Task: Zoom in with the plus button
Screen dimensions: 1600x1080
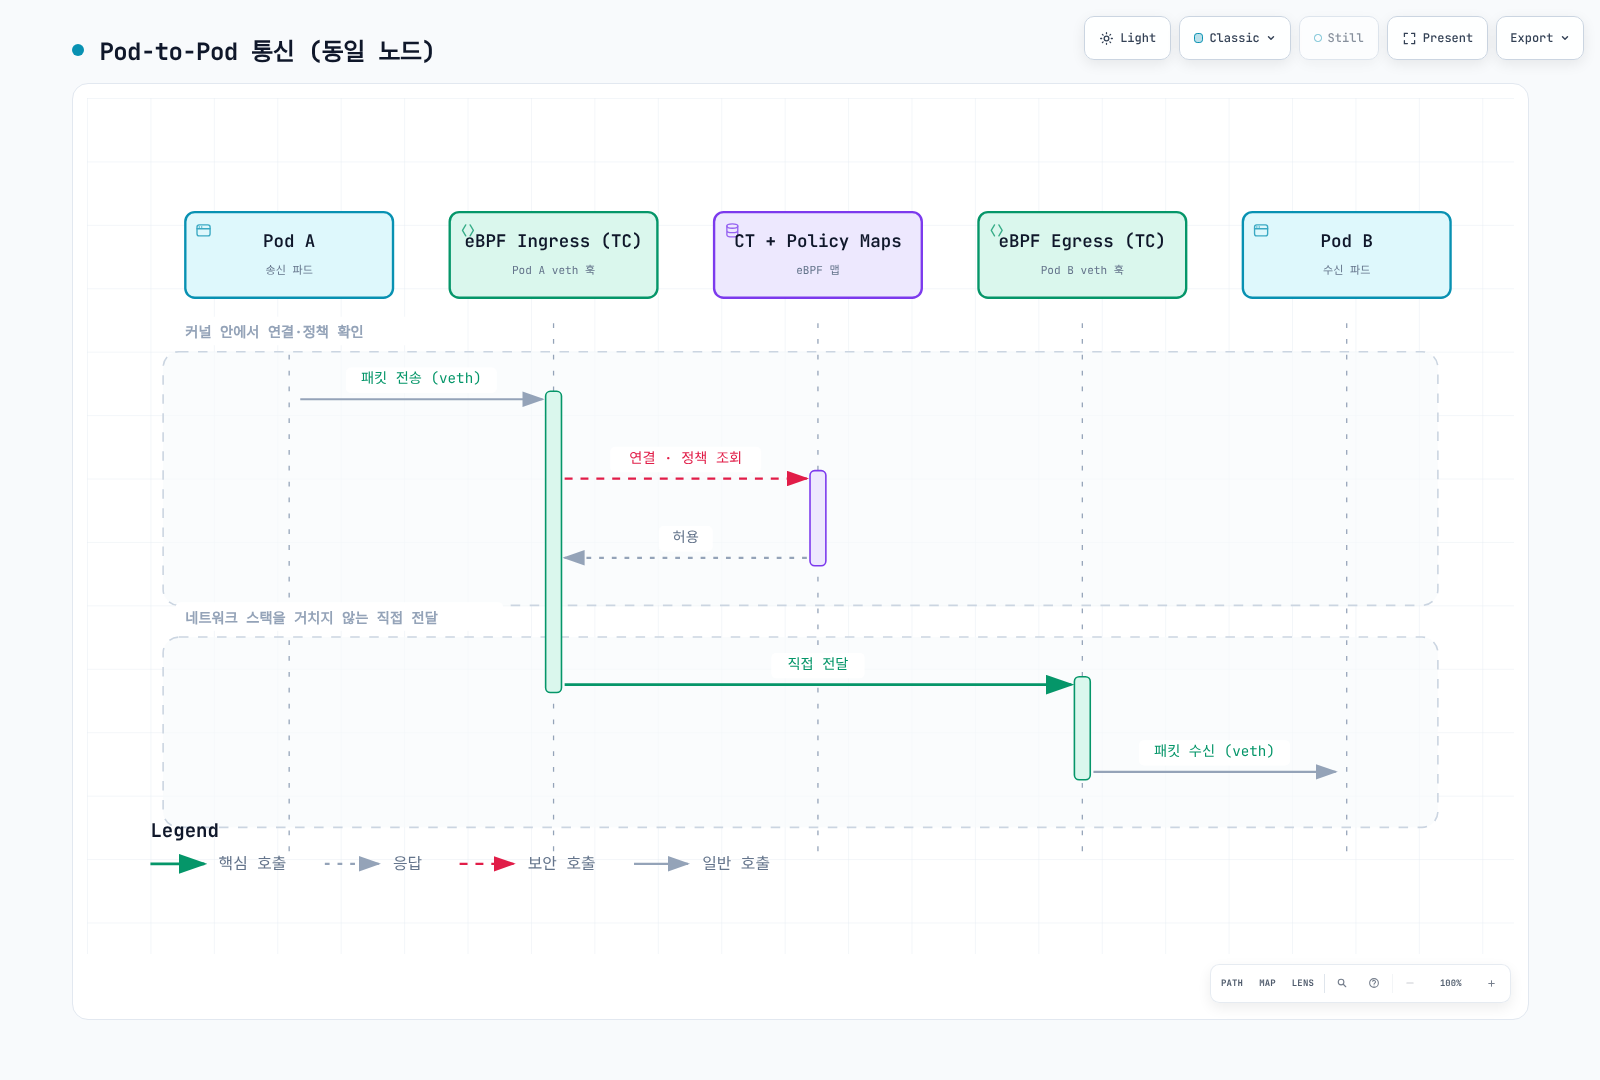Action: (x=1491, y=983)
